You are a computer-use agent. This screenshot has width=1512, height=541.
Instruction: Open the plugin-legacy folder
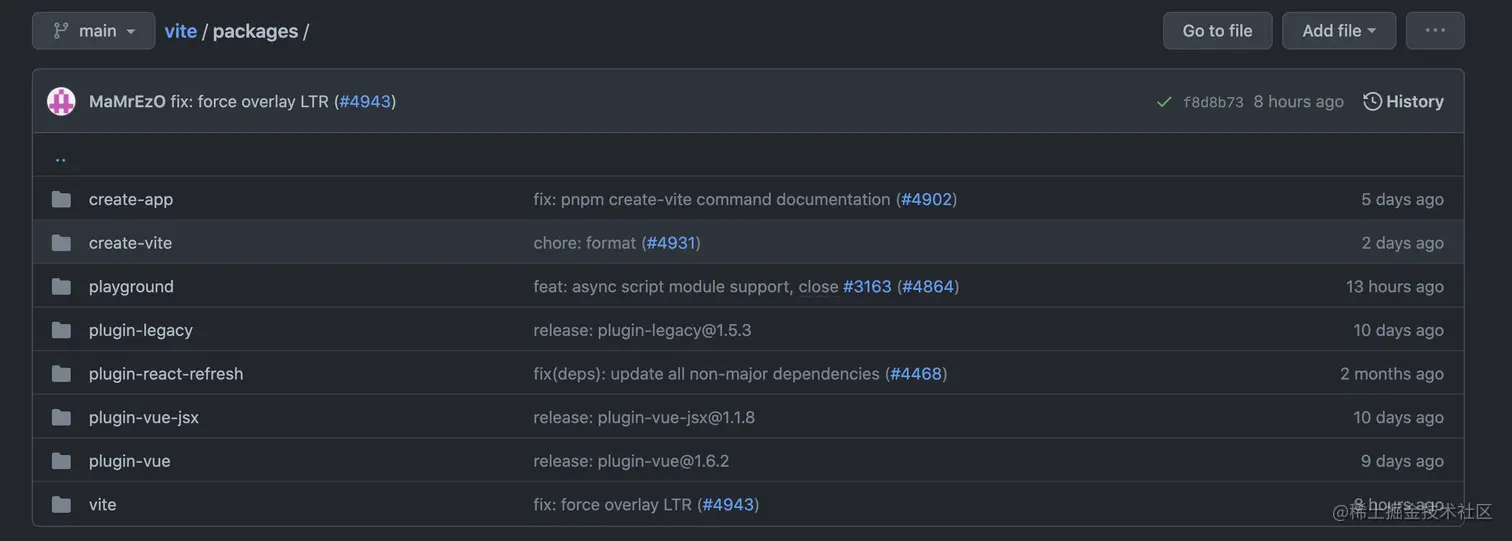(141, 330)
